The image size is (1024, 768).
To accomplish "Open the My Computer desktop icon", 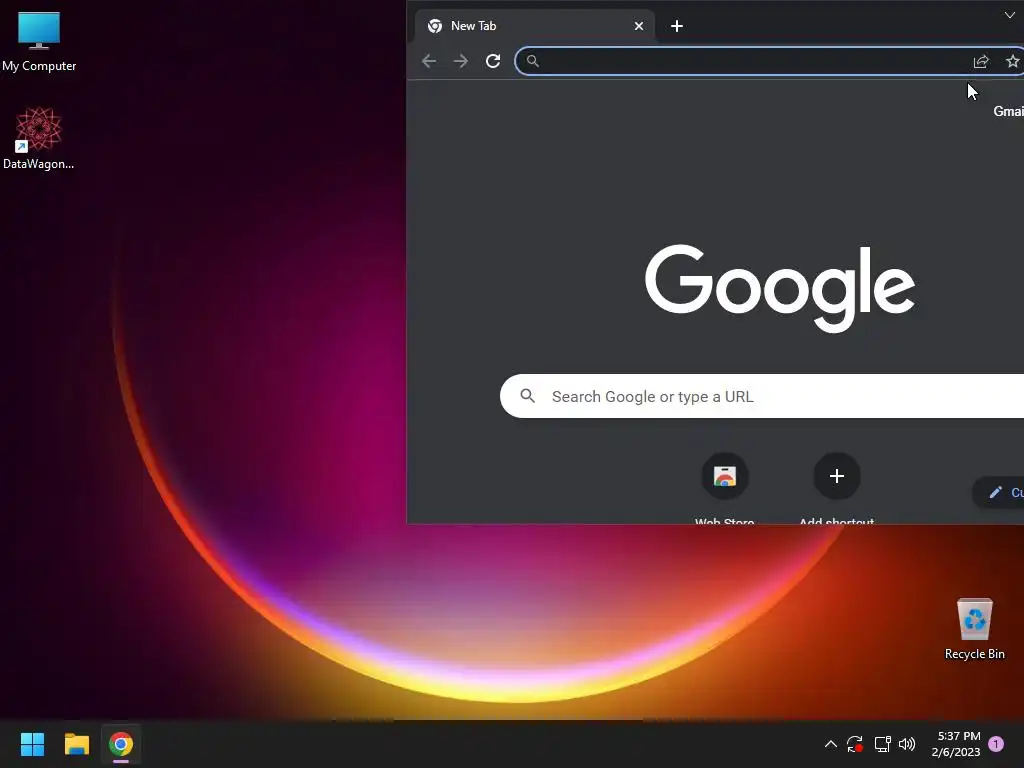I will (x=39, y=42).
